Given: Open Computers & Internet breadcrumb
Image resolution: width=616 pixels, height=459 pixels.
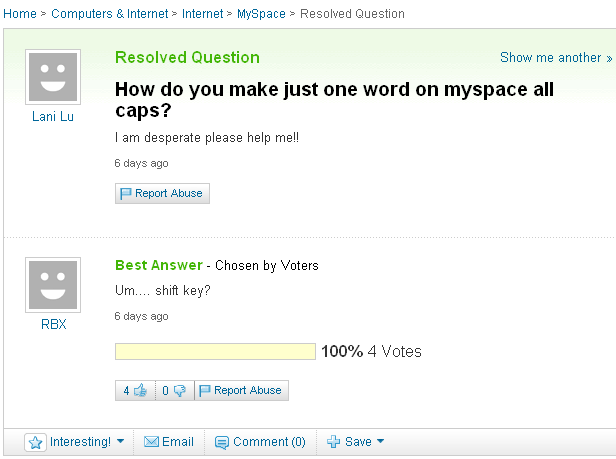Looking at the screenshot, I should click(110, 14).
